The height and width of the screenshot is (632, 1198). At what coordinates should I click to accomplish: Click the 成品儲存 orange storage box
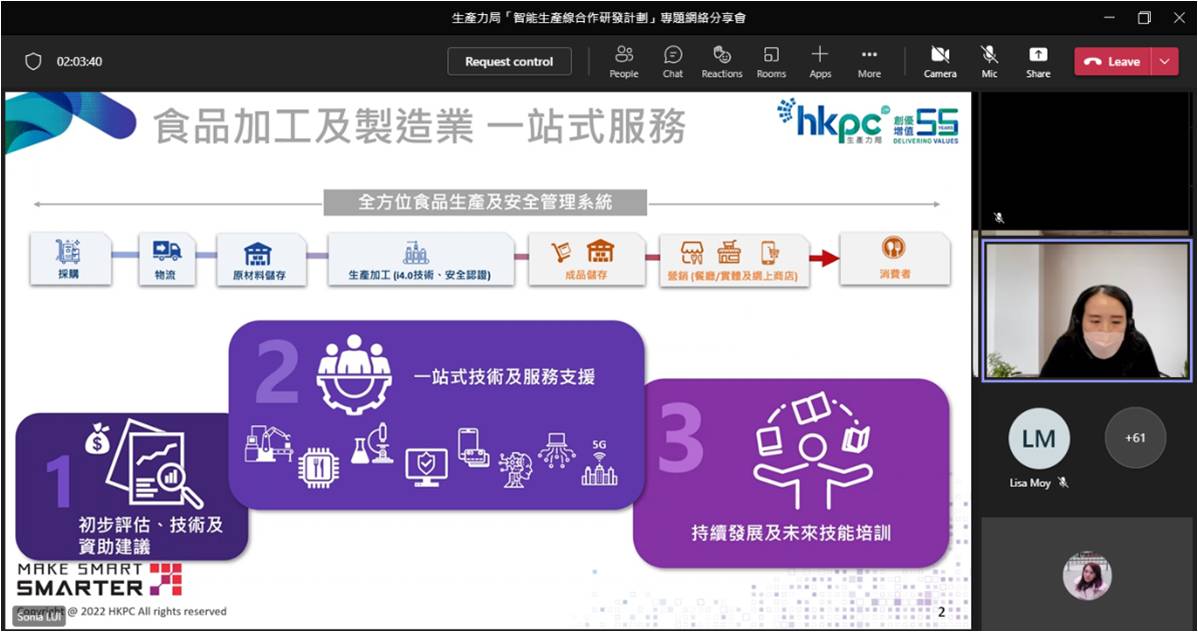(586, 259)
